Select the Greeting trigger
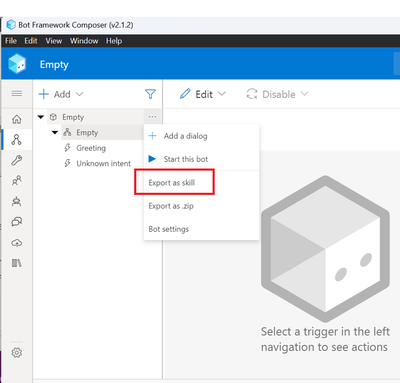 click(x=91, y=148)
